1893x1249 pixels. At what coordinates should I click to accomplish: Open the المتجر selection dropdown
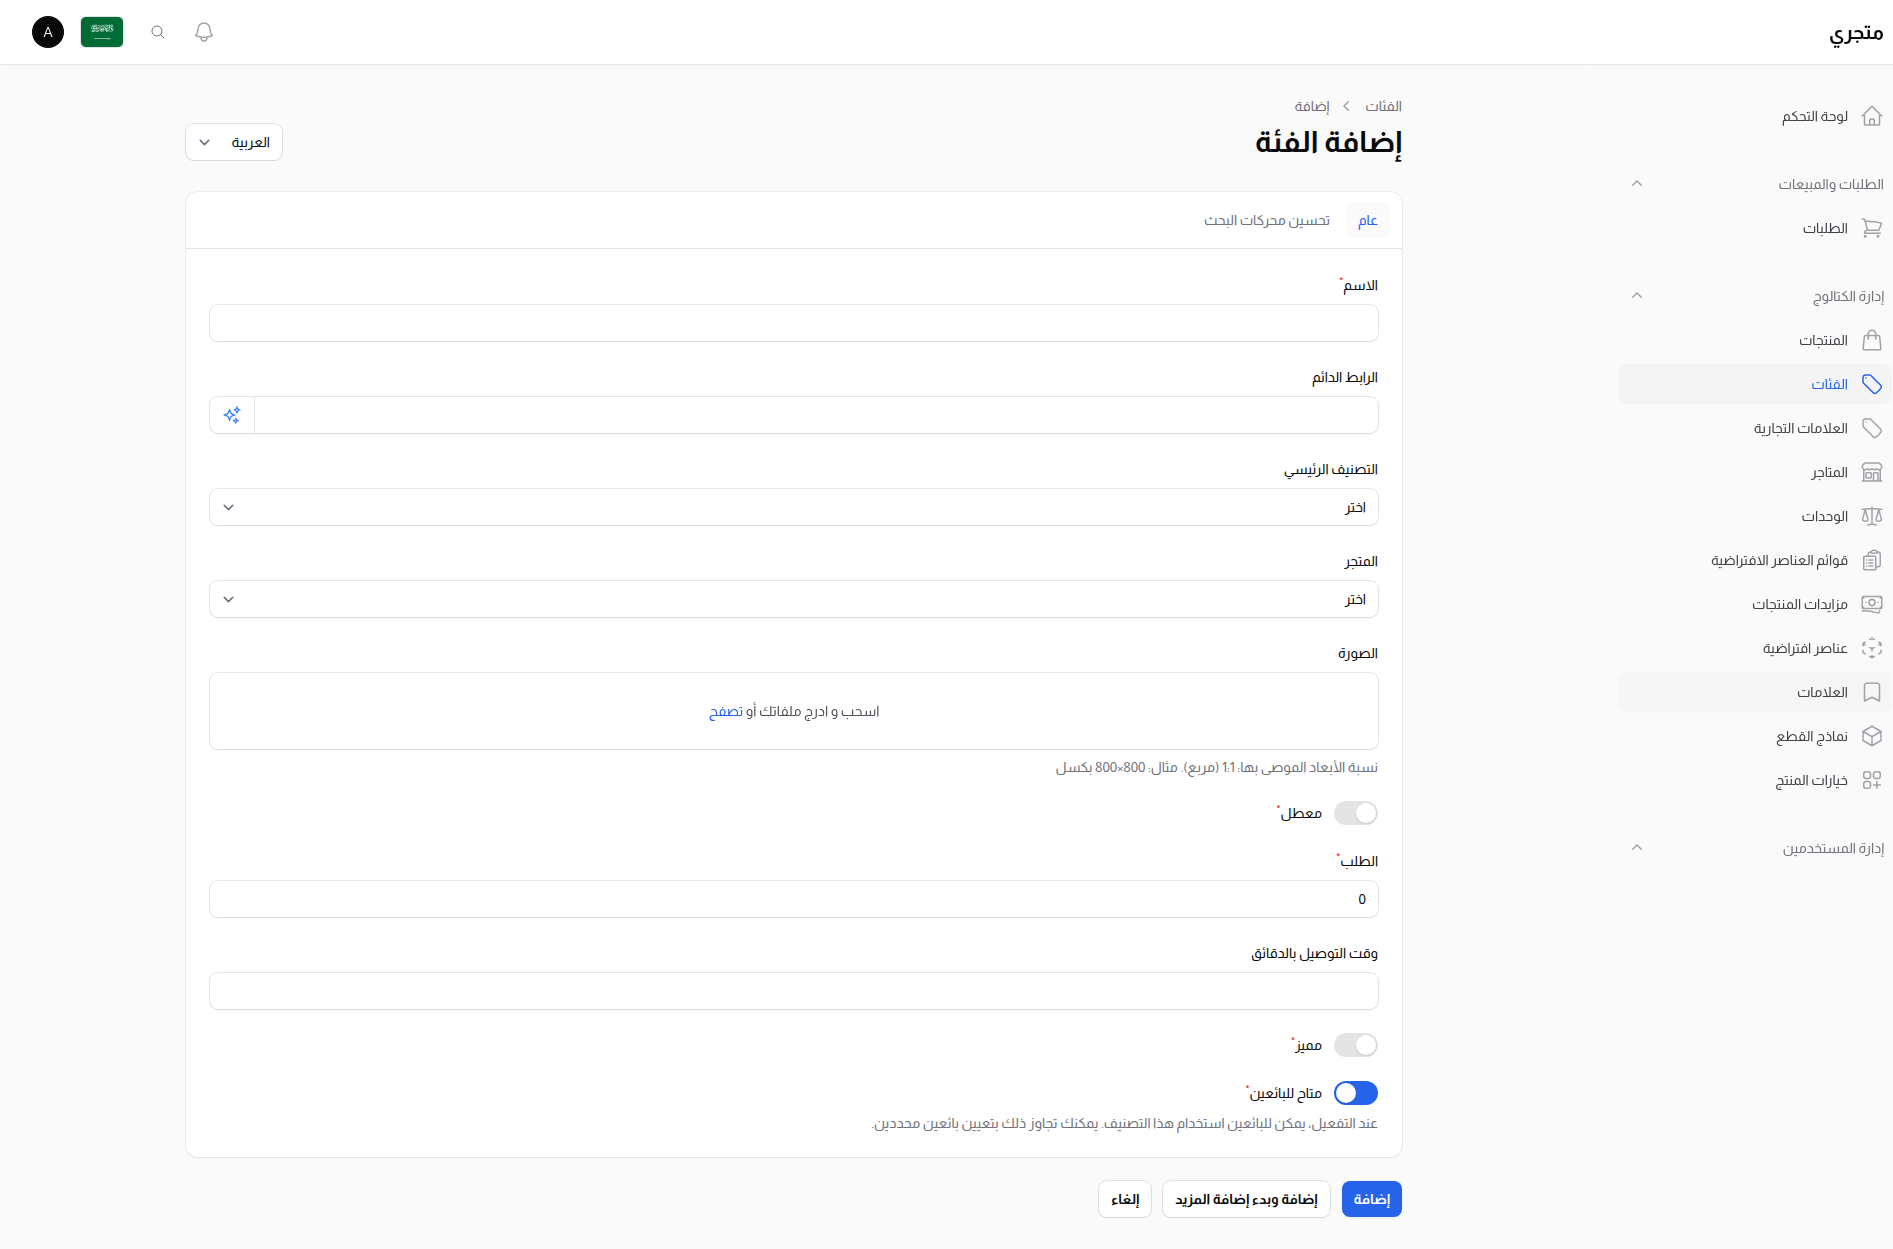click(793, 599)
